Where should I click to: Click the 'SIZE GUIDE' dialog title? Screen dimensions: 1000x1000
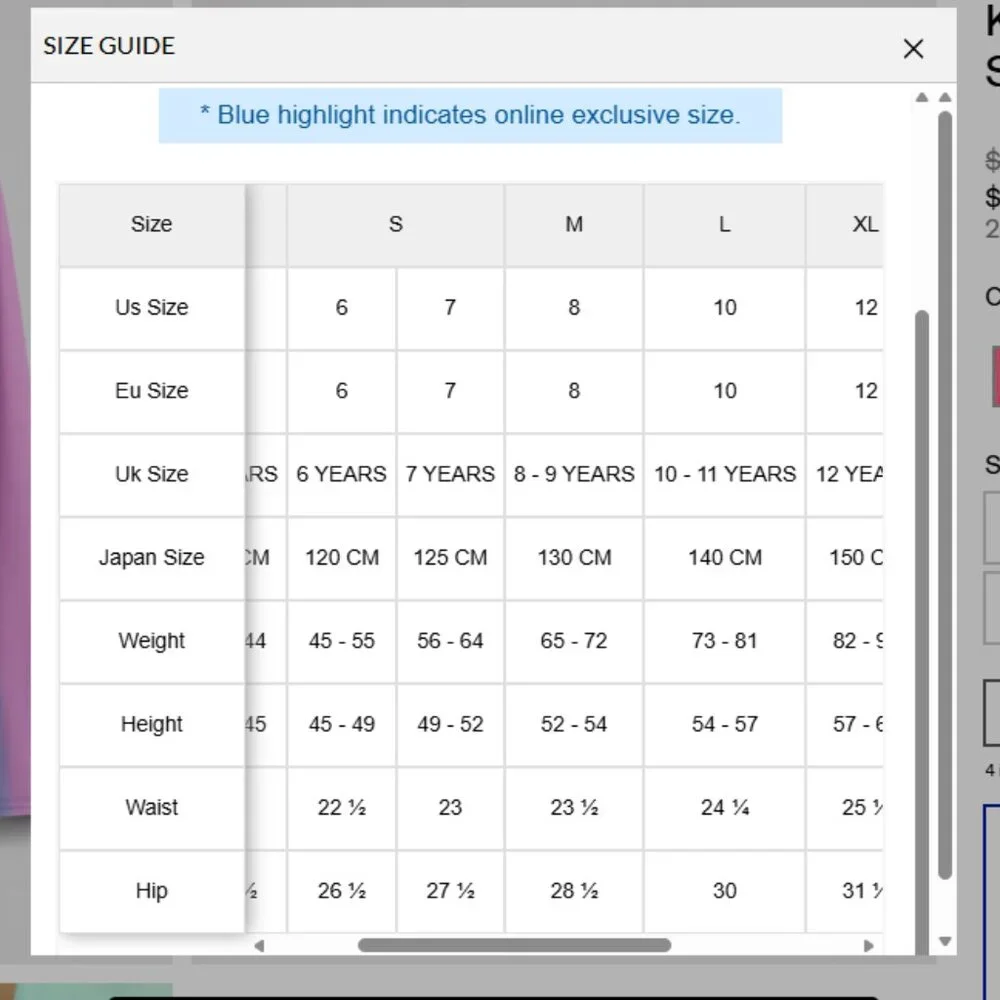tap(109, 46)
